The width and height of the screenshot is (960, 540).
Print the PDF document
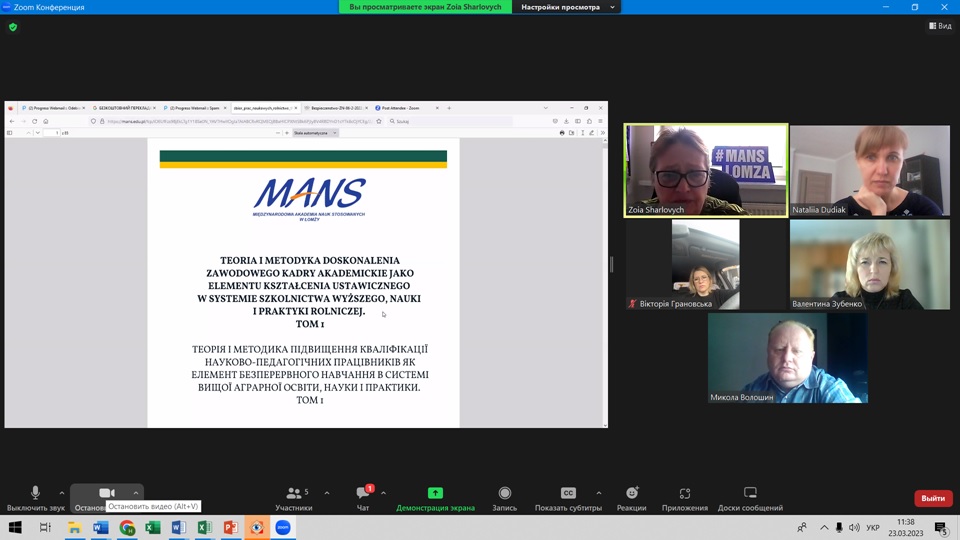click(562, 133)
